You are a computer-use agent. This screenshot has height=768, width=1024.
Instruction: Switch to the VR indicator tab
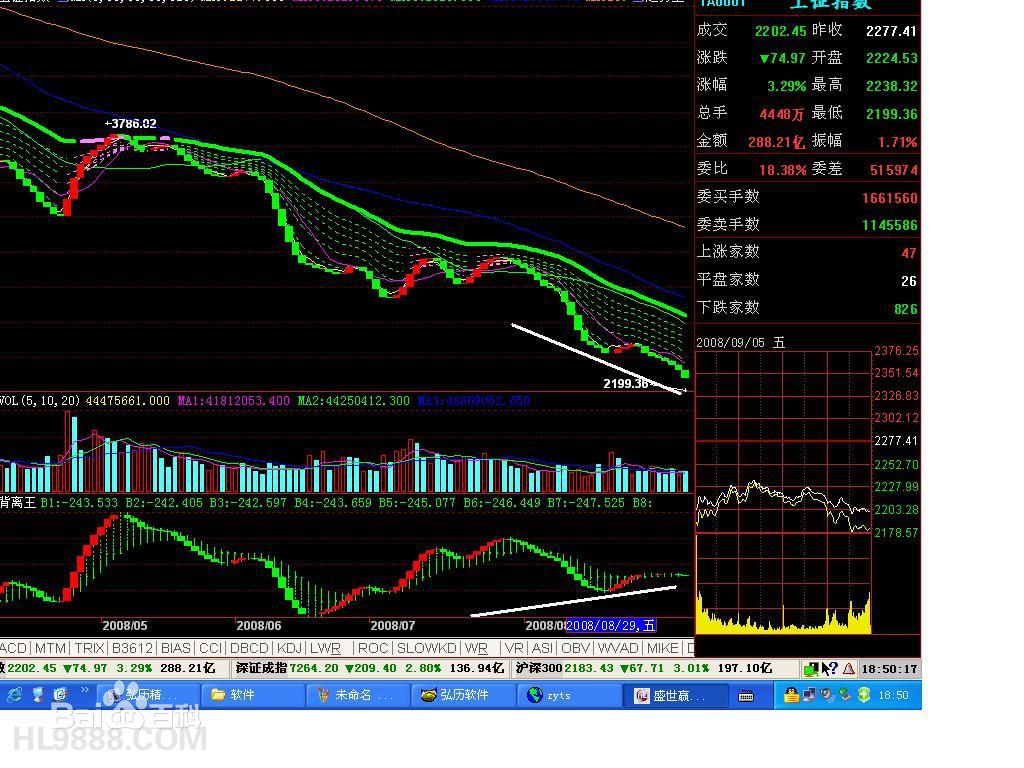tap(514, 648)
